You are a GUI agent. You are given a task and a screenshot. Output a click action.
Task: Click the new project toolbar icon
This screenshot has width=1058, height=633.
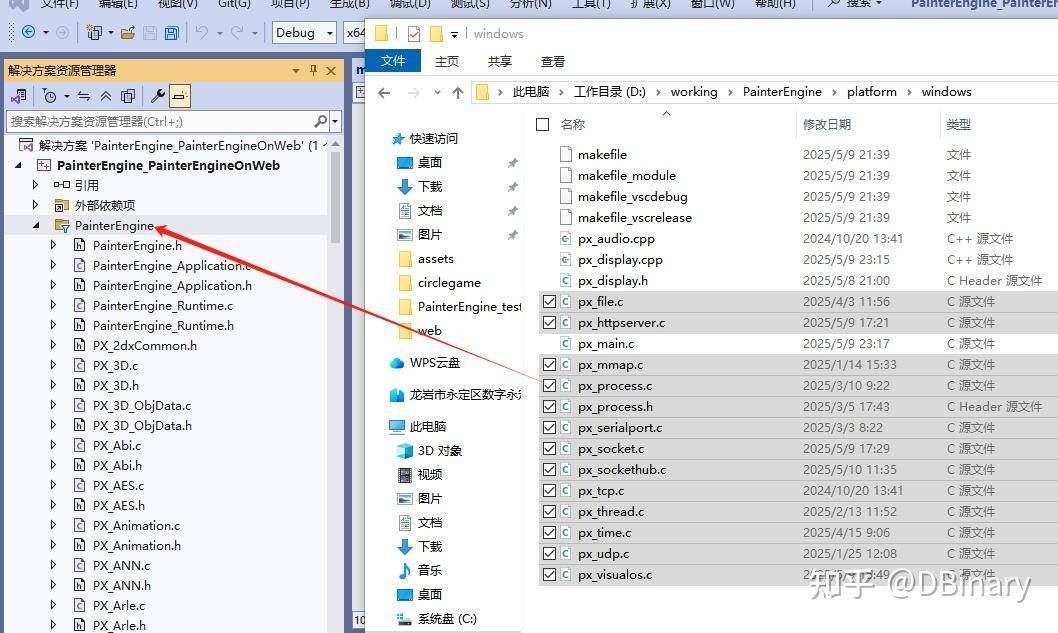tap(94, 32)
